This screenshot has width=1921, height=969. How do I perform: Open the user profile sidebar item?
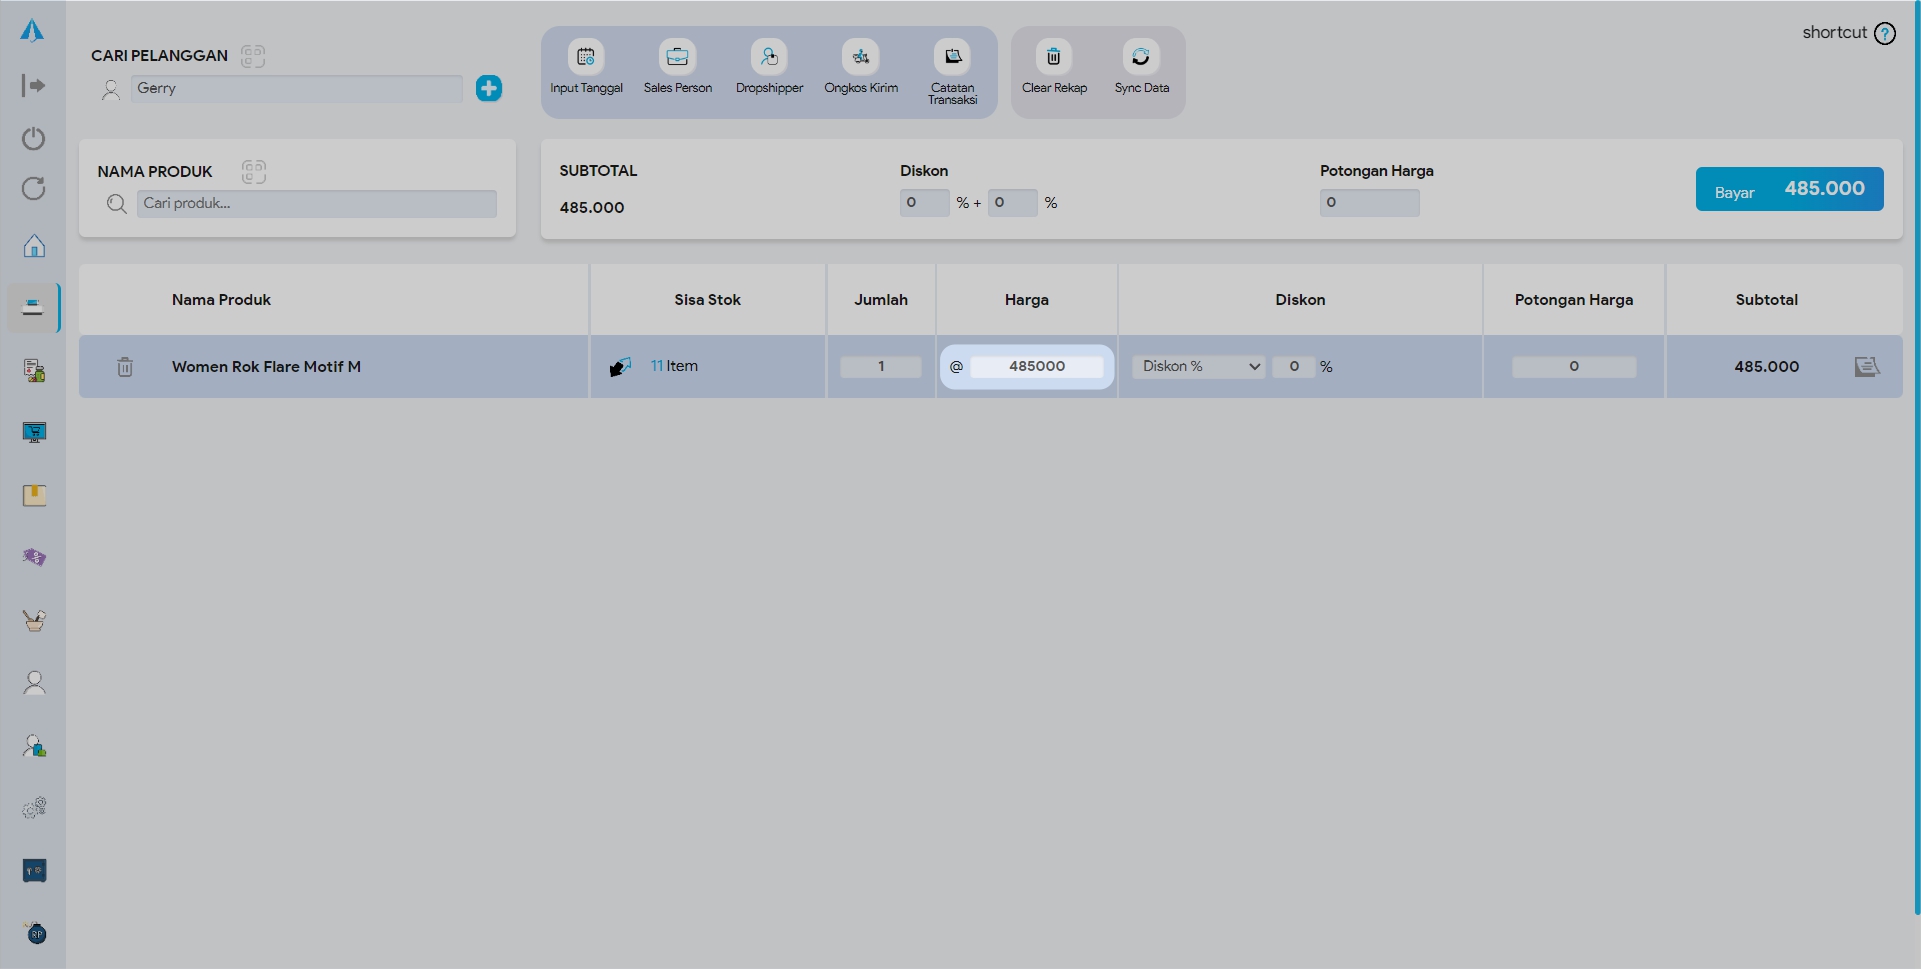pyautogui.click(x=34, y=683)
